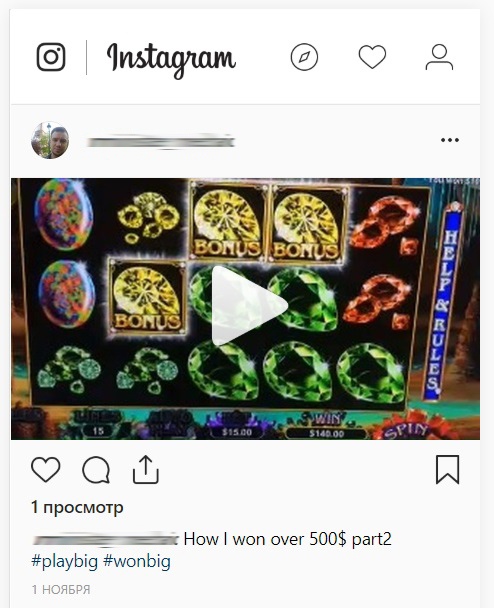Open the #playbig hashtag
Screen dimensions: 494x608
click(64, 561)
